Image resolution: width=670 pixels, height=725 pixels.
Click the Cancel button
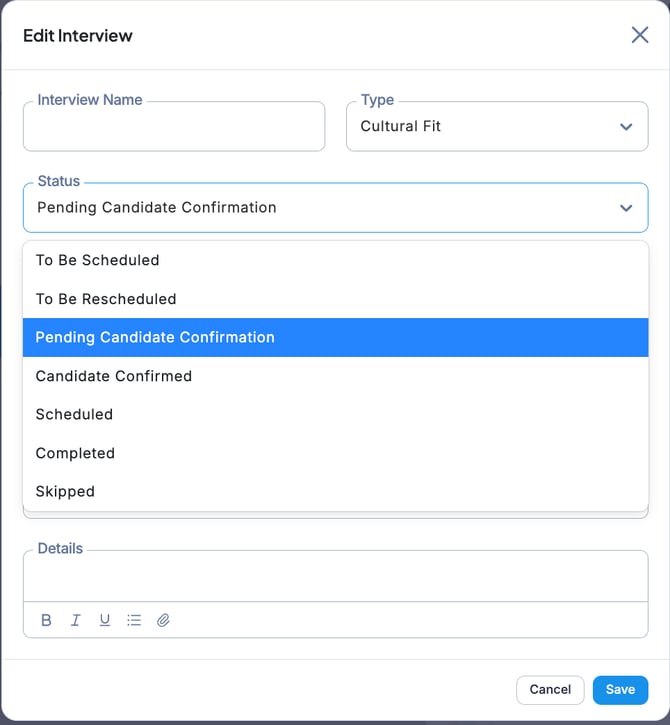tap(550, 689)
